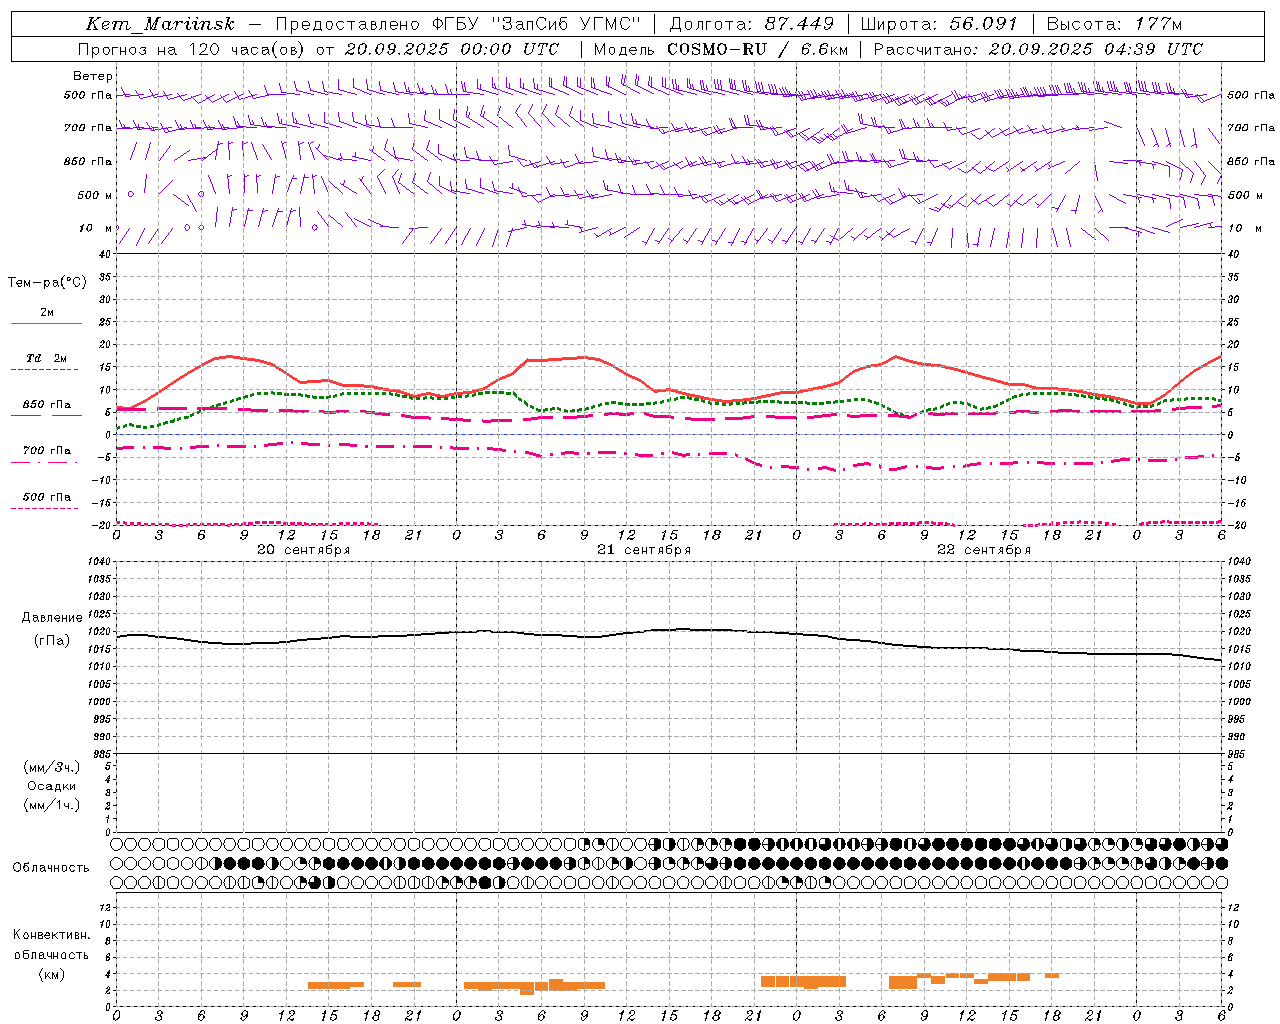Click the left '700 гПа' wind level label
Image resolution: width=1280 pixels, height=1024 pixels.
(88, 128)
